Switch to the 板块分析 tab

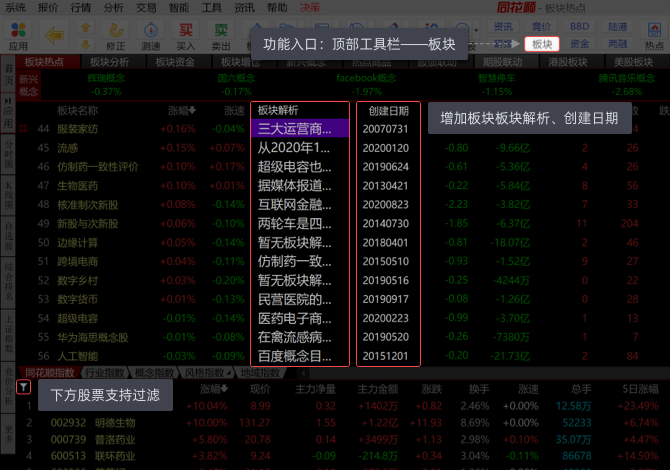point(110,62)
